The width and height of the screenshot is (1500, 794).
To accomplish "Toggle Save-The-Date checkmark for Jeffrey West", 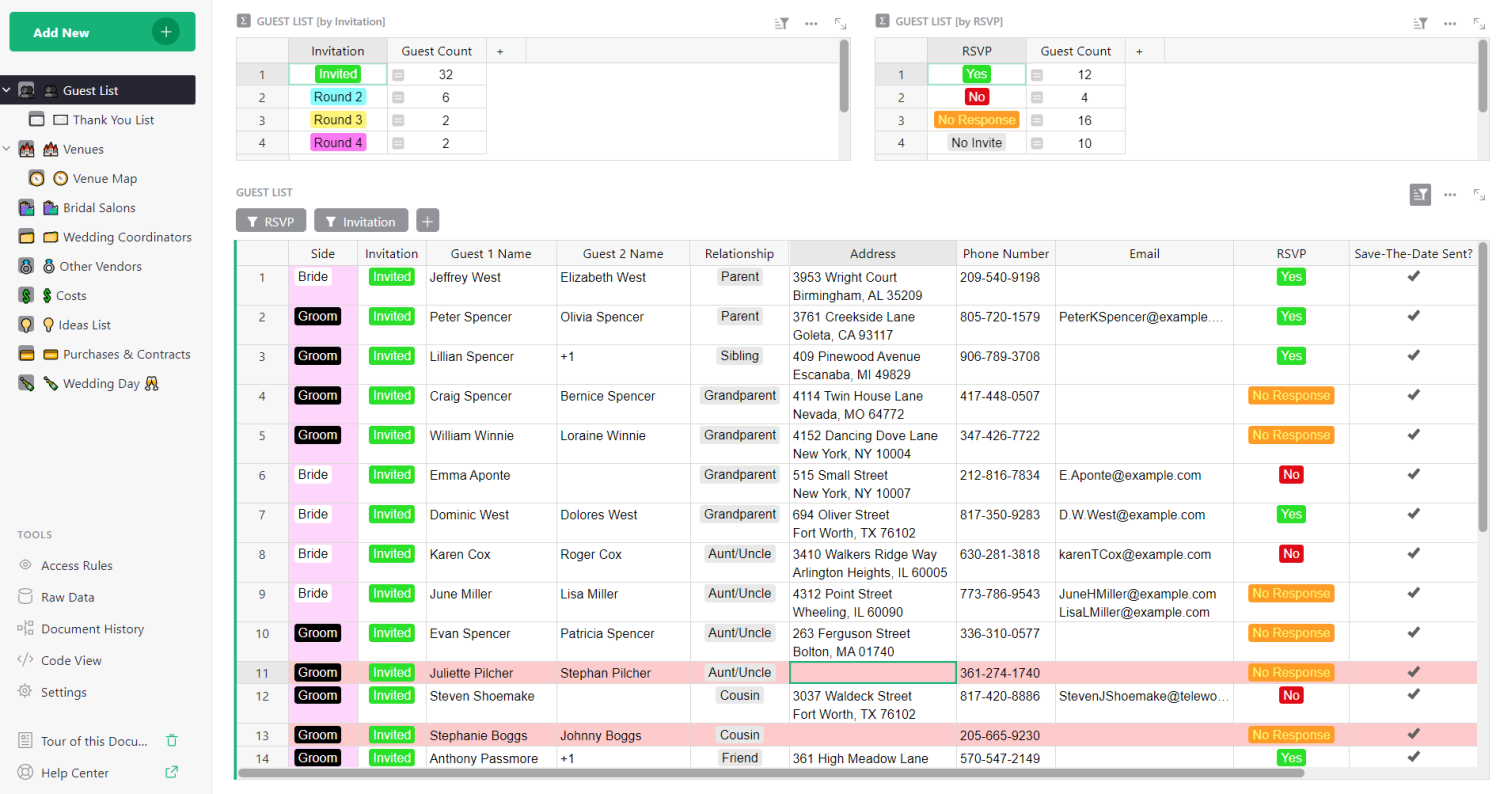I will point(1413,276).
